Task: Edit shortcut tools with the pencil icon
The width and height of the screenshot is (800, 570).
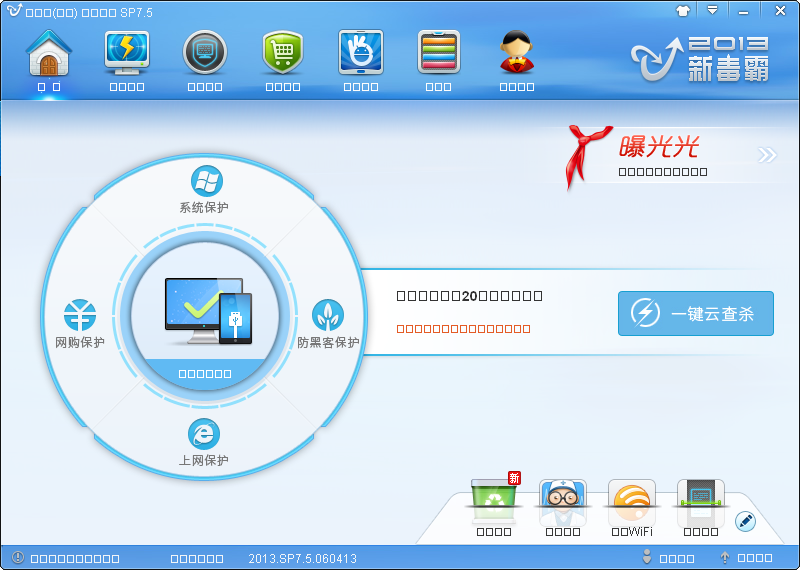Action: tap(745, 521)
